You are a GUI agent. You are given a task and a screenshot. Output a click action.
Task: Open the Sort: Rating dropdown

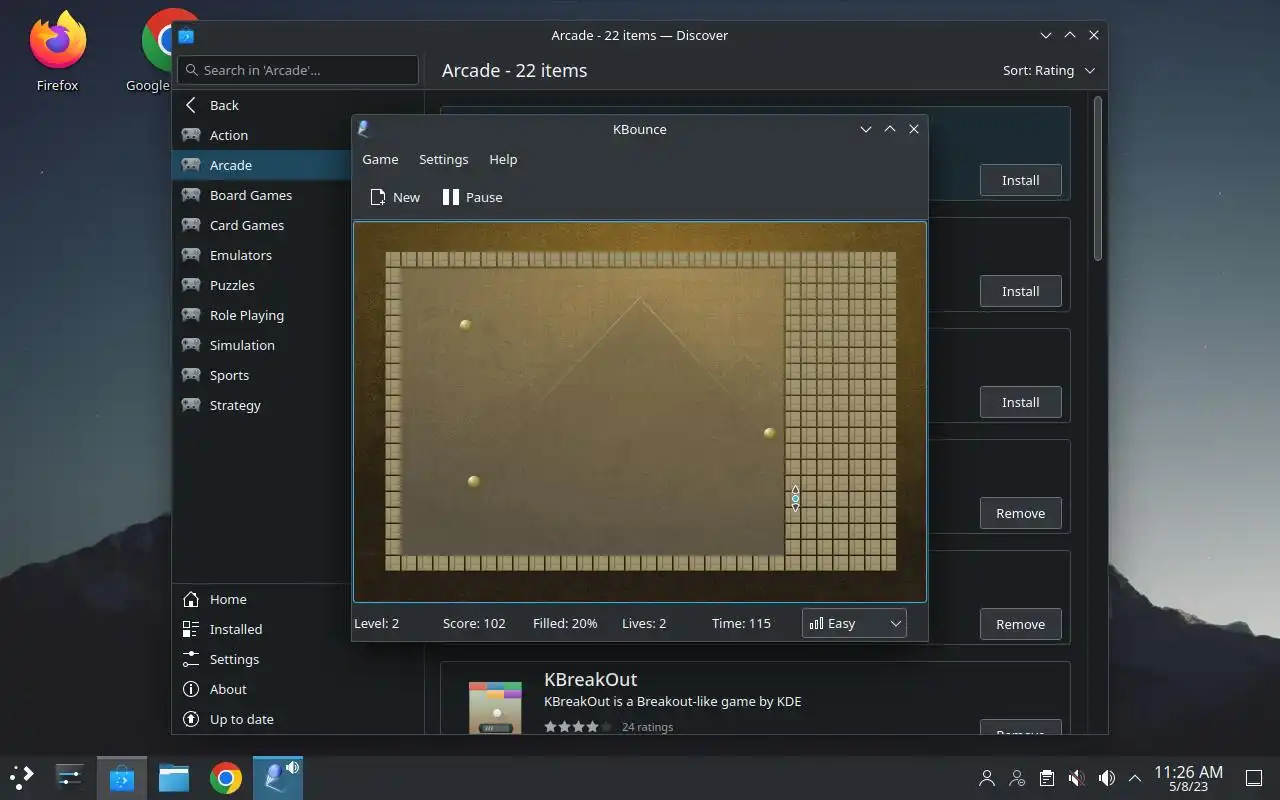[1049, 70]
